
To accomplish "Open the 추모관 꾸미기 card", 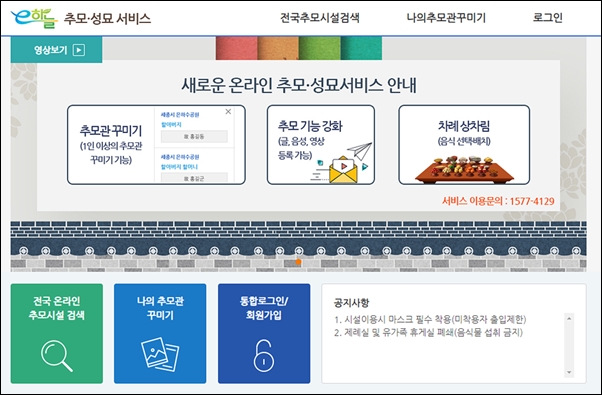I will coord(156,145).
